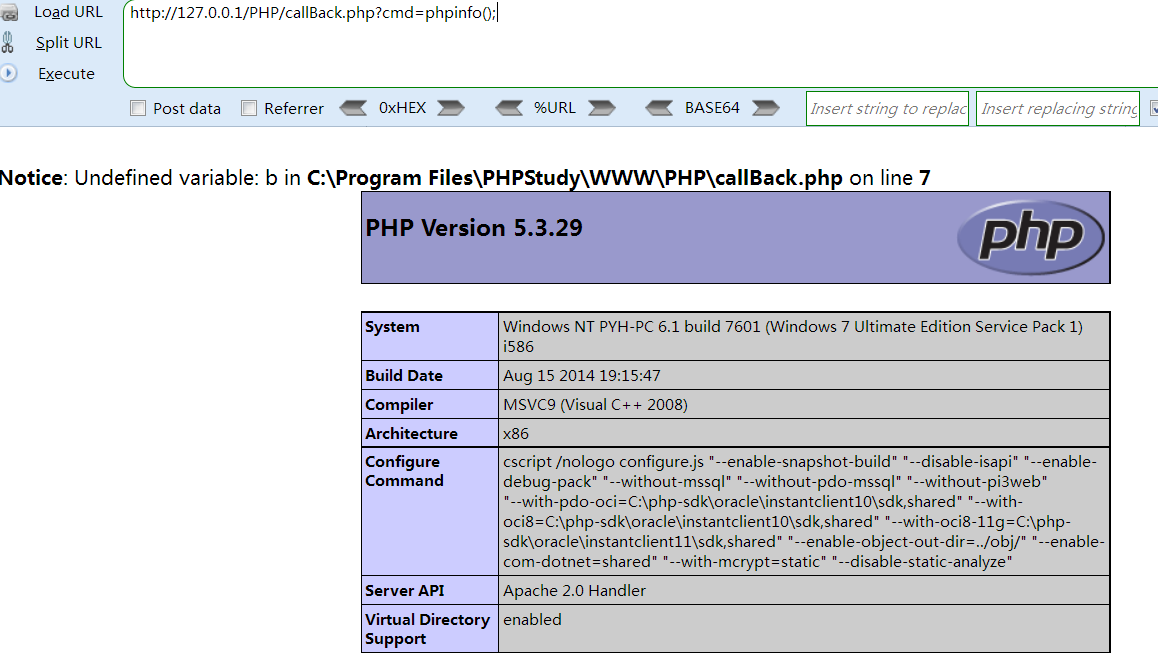
Task: Click the Load URL button
Action: [x=68, y=13]
